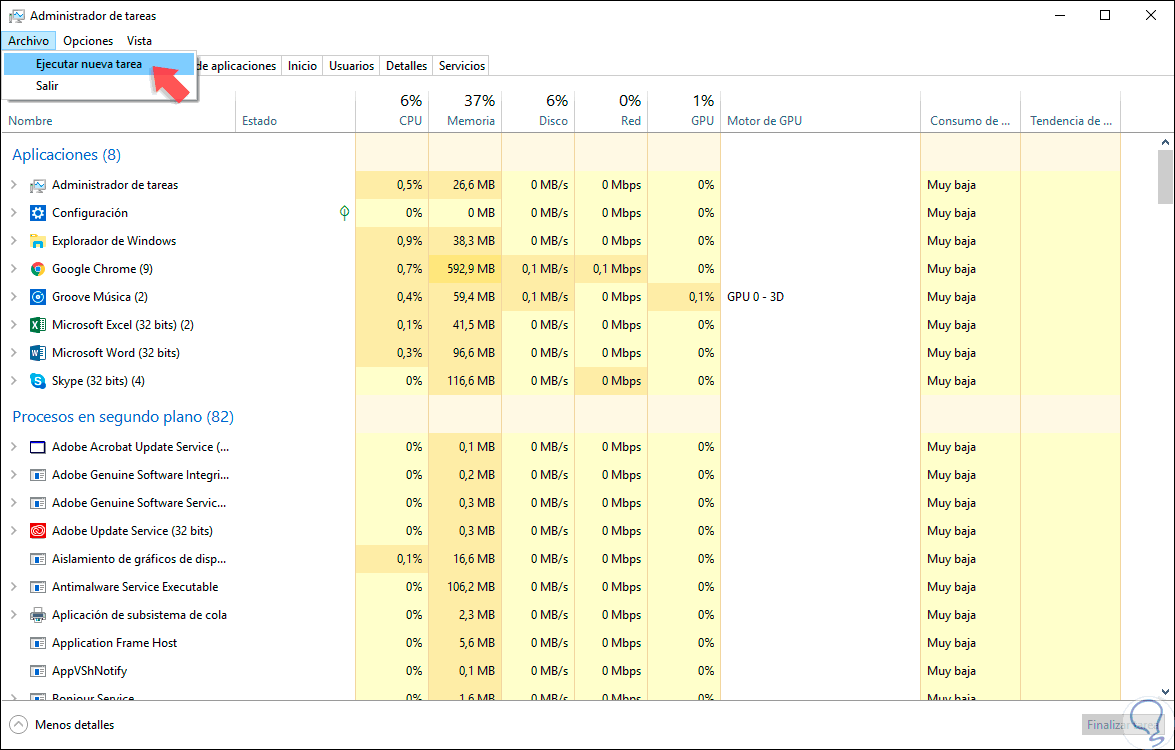Image resolution: width=1175 pixels, height=750 pixels.
Task: Click the Configuración gear icon
Action: tap(38, 213)
